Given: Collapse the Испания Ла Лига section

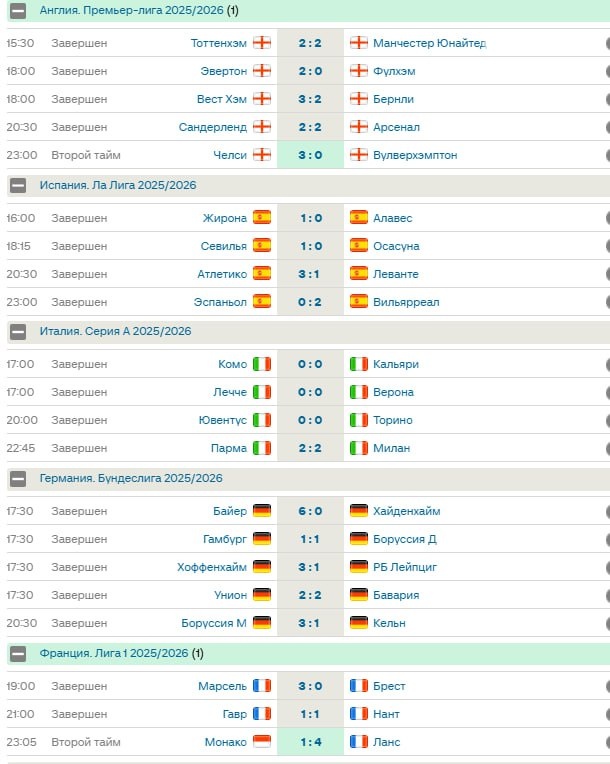Looking at the screenshot, I should pos(18,185).
